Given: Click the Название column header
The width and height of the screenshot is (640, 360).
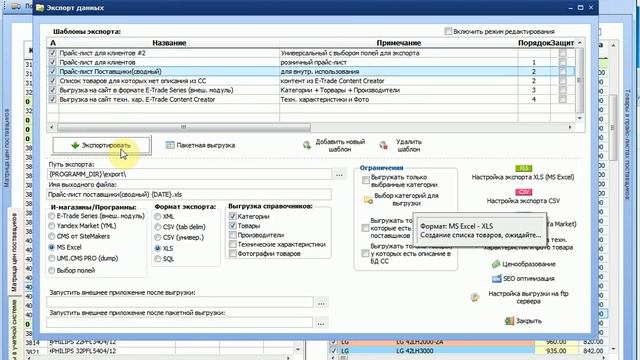Looking at the screenshot, I should pyautogui.click(x=169, y=43).
